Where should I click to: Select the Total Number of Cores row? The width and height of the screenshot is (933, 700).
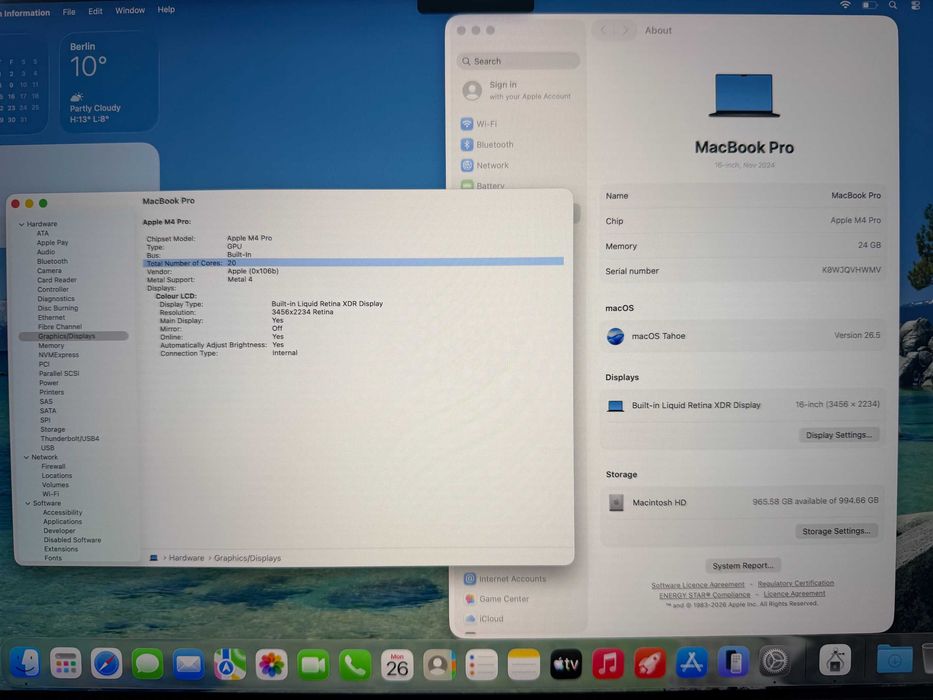353,262
